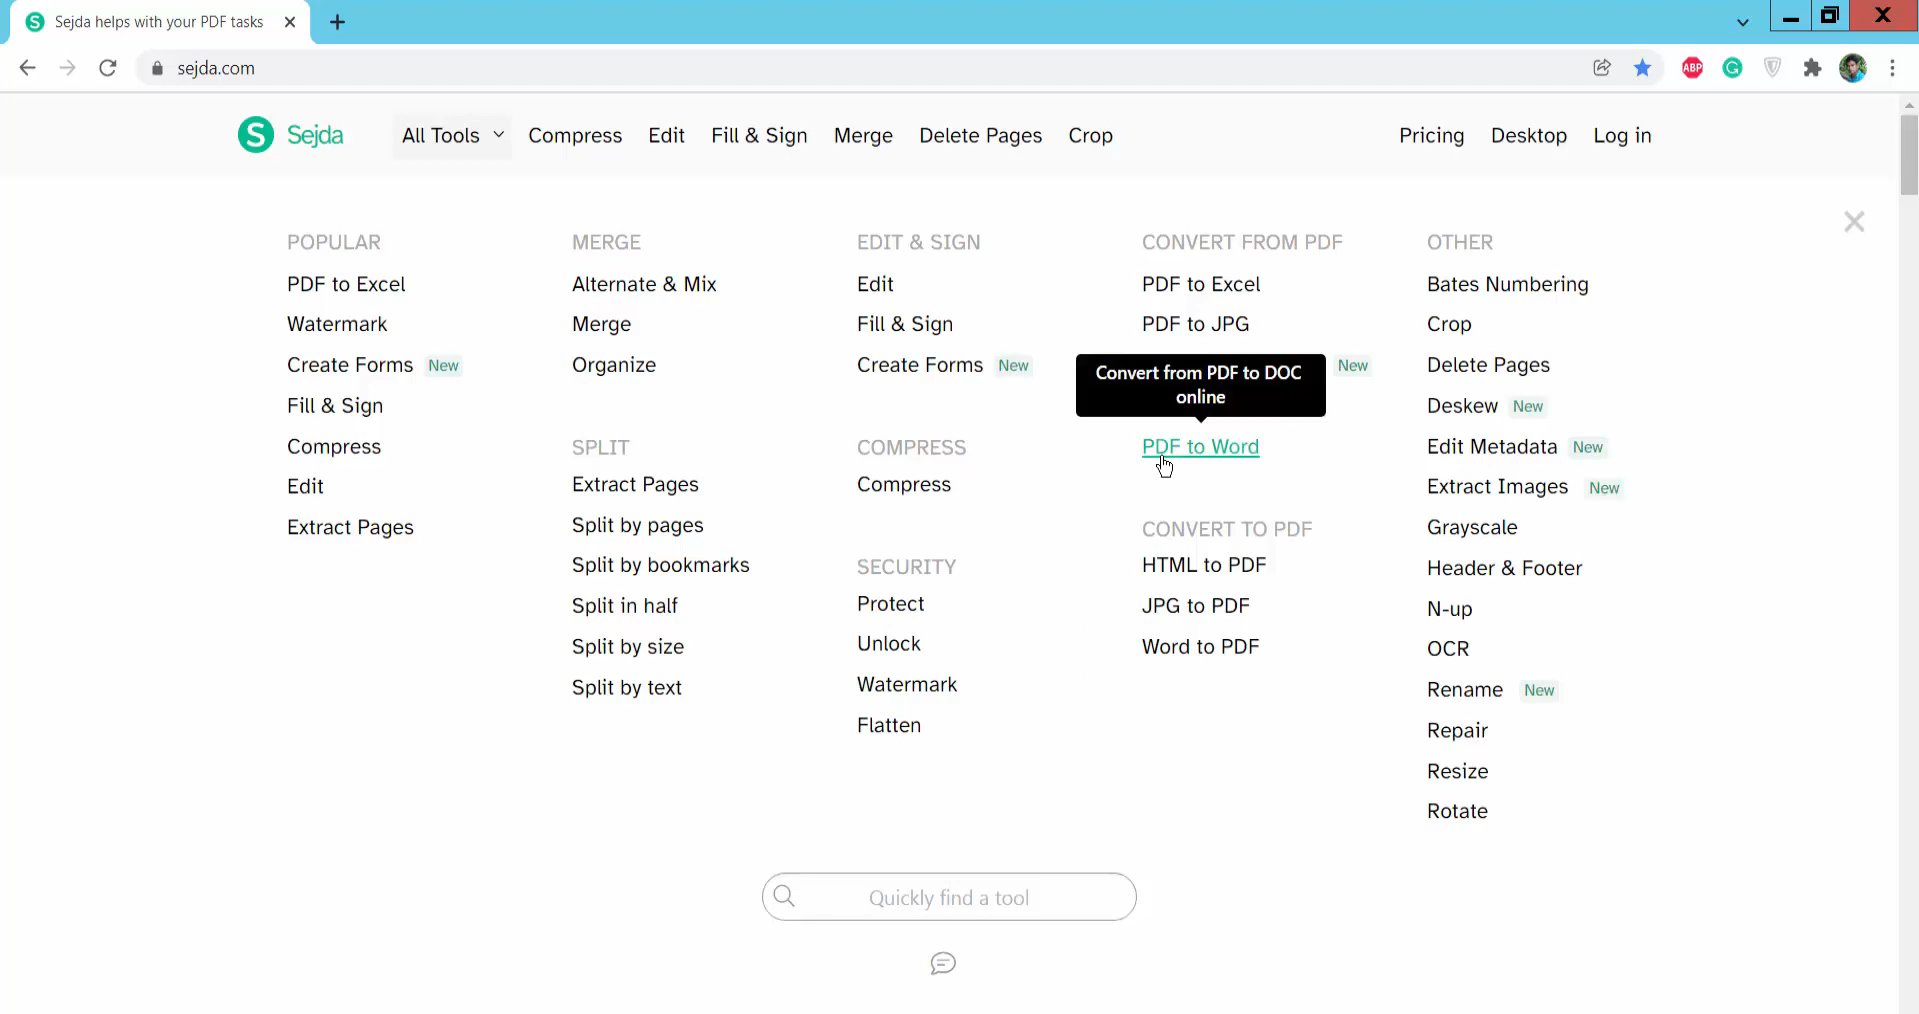The width and height of the screenshot is (1919, 1014).
Task: Click the Quickly find a tool search field
Action: pyautogui.click(x=949, y=897)
